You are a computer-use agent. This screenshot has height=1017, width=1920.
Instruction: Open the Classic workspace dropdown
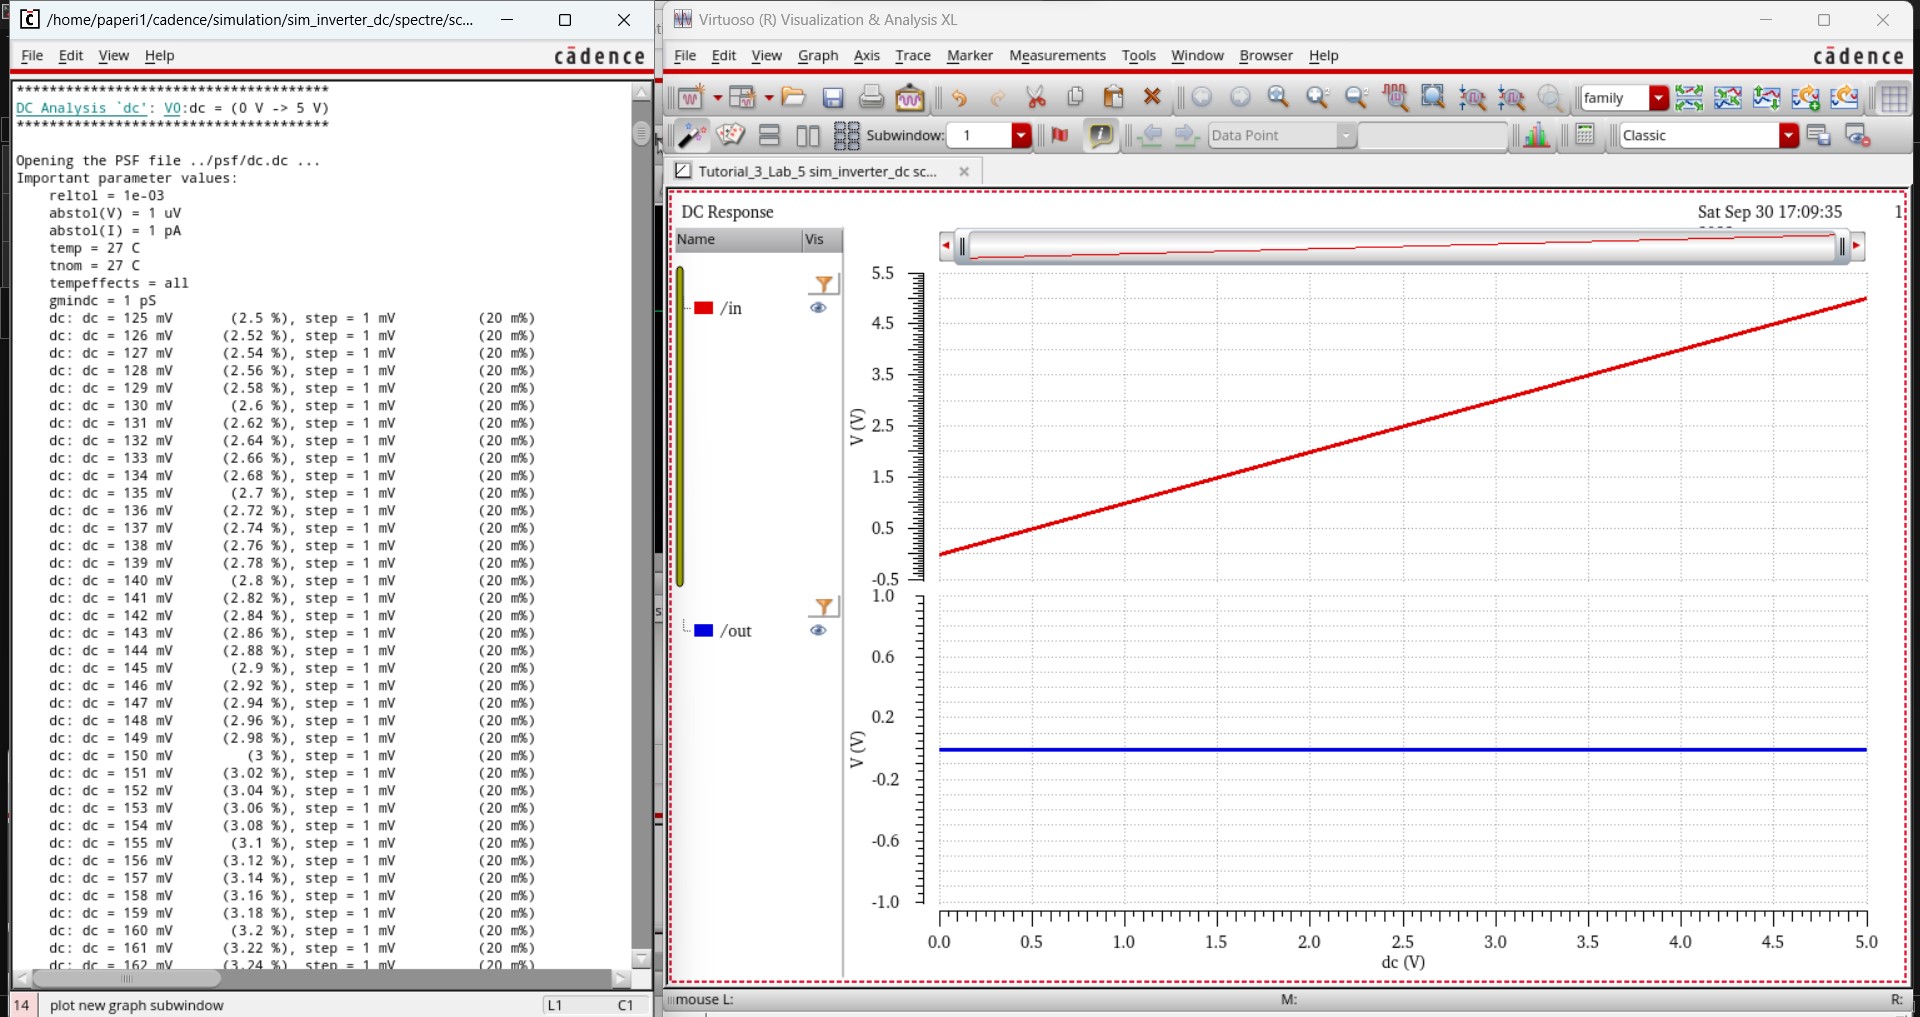(x=1789, y=135)
